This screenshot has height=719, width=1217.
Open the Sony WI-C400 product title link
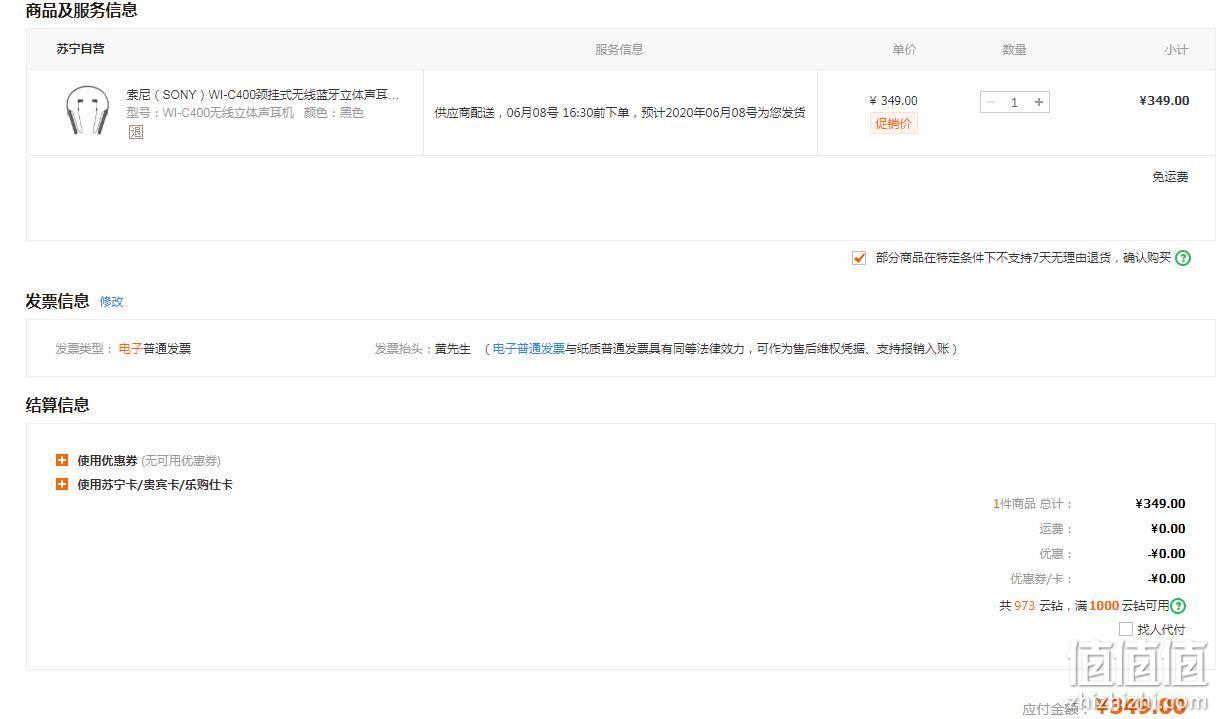pyautogui.click(x=262, y=95)
